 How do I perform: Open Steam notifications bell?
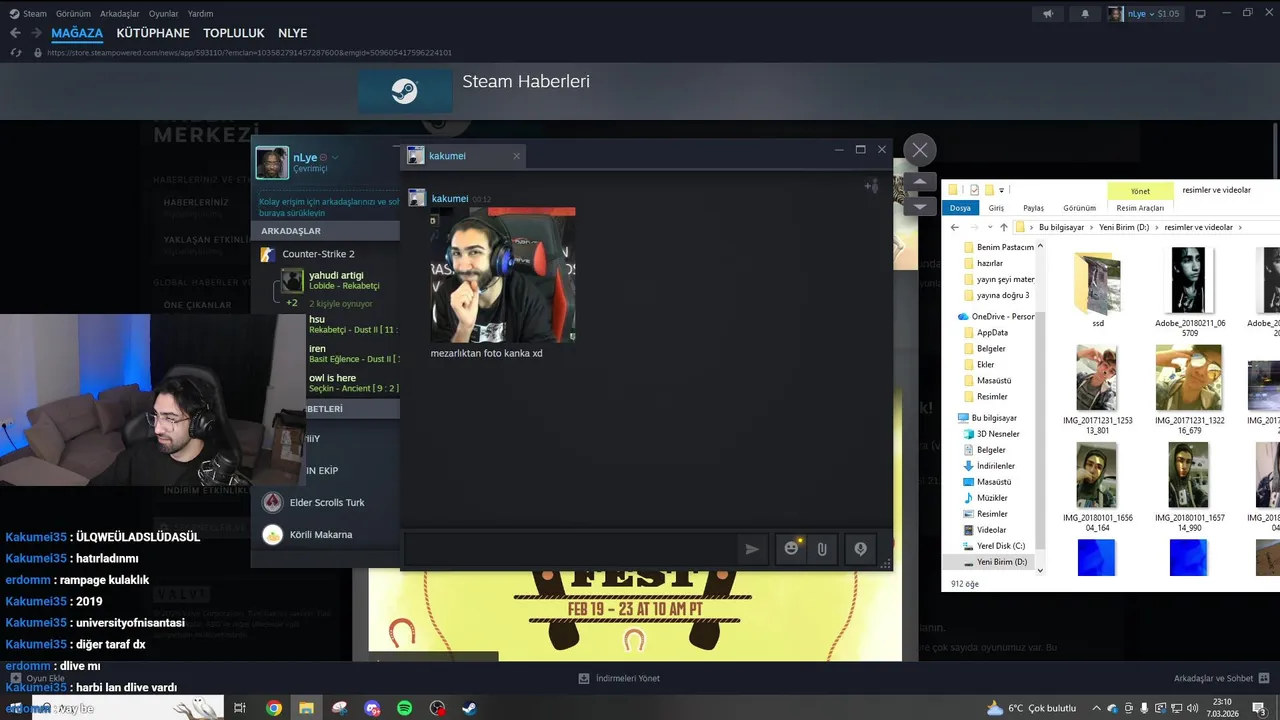point(1085,14)
